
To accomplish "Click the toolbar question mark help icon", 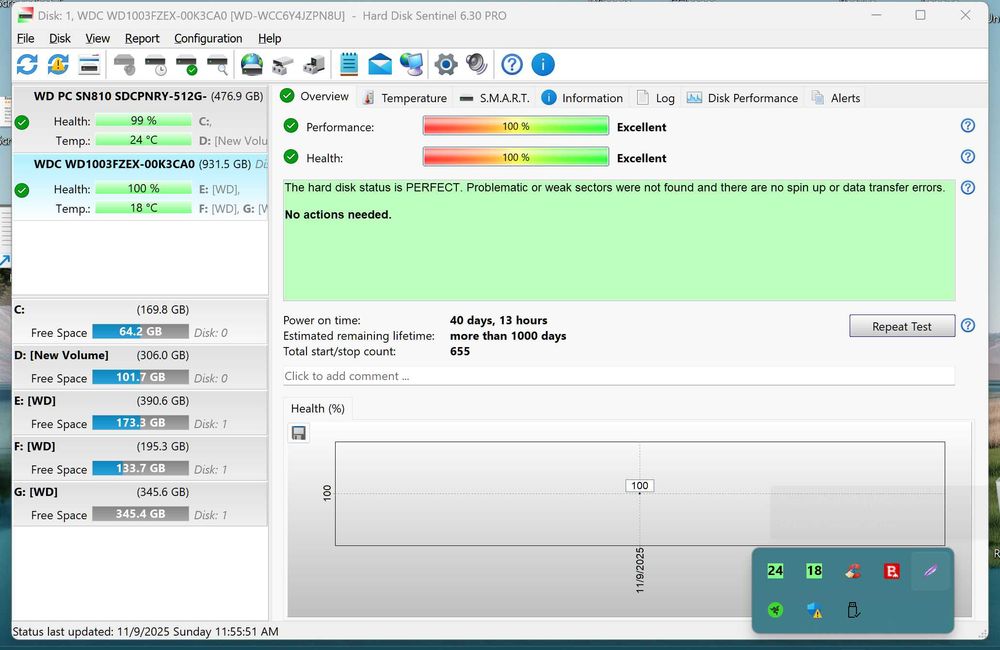I will pos(511,64).
